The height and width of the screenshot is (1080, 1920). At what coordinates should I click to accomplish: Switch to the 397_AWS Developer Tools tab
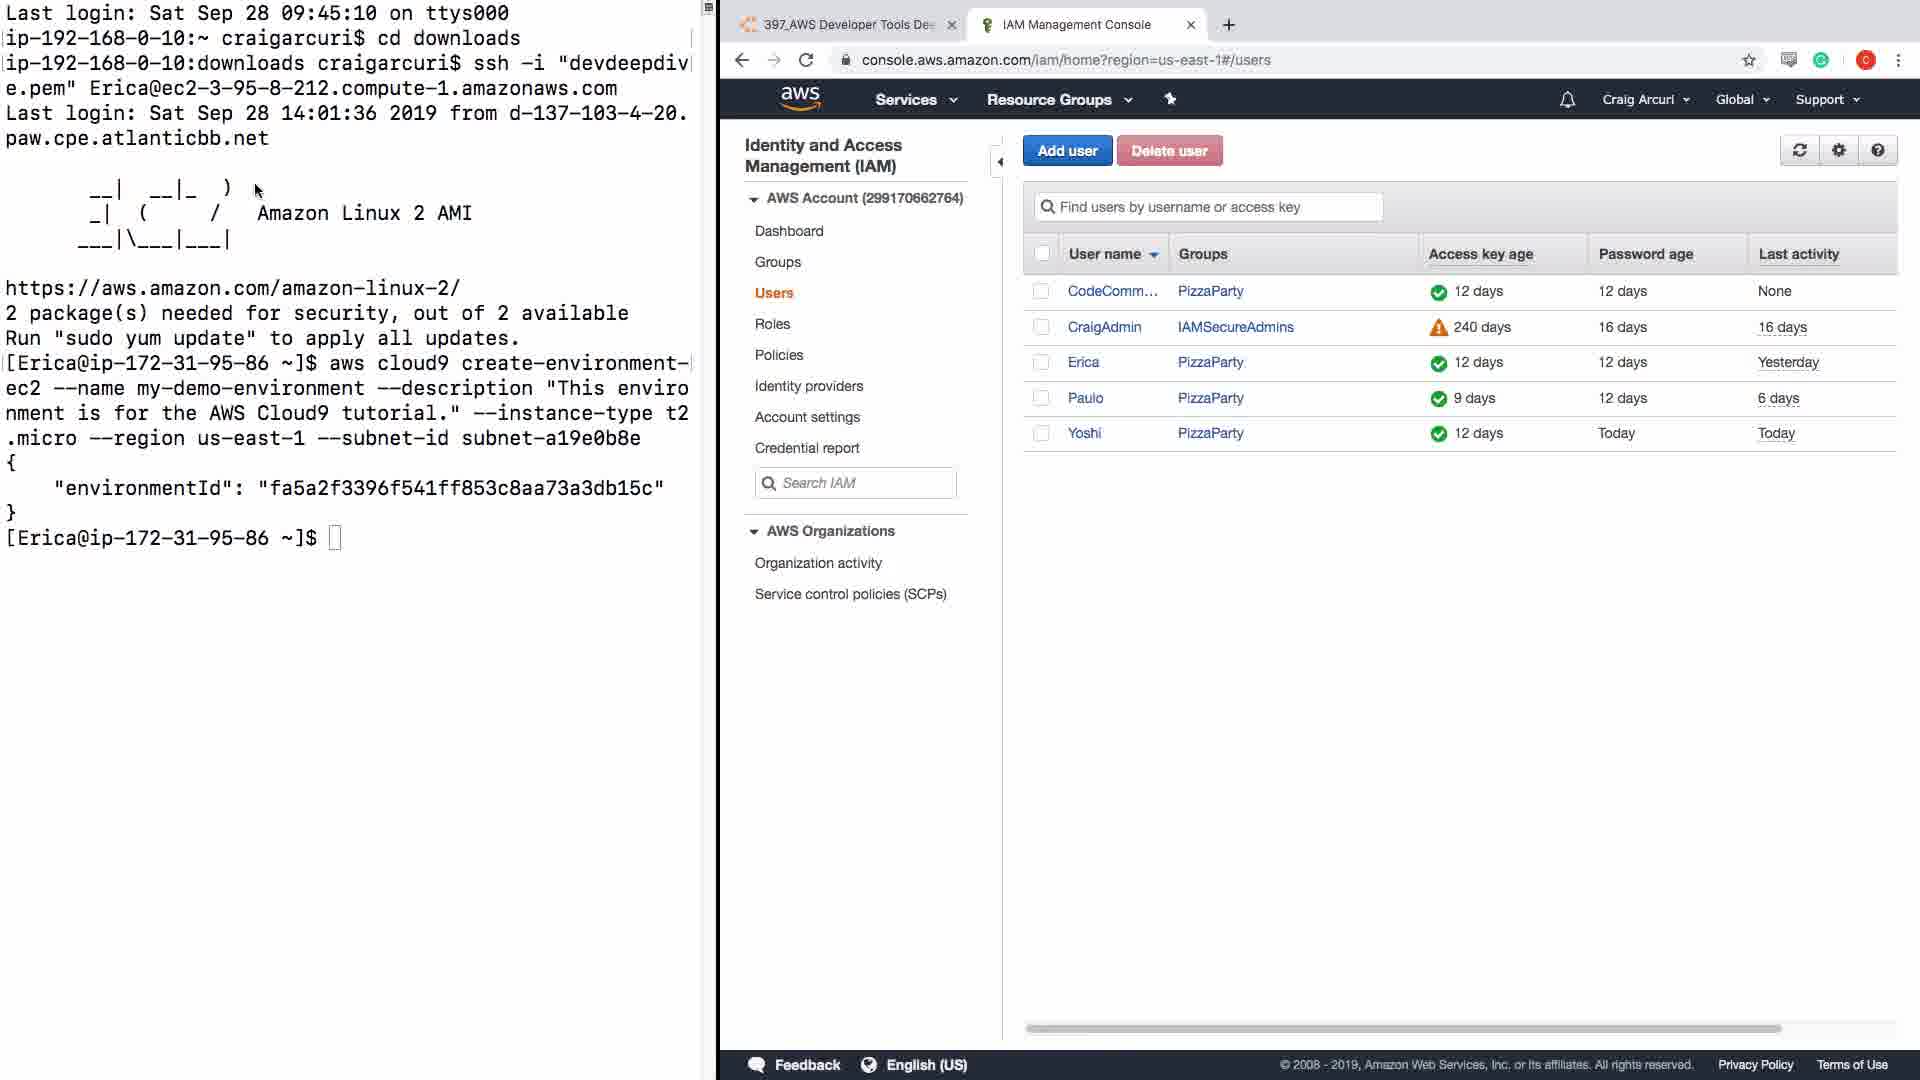click(x=846, y=25)
